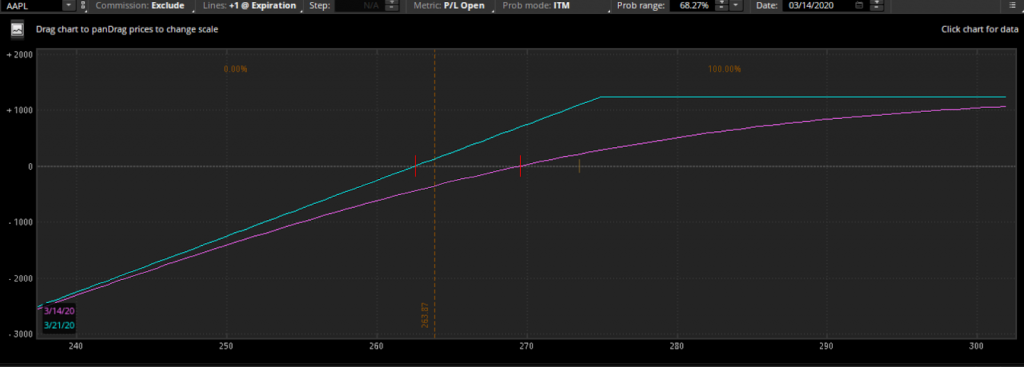The width and height of the screenshot is (1024, 367).
Task: Change the Metric P/L Open setting
Action: (449, 5)
